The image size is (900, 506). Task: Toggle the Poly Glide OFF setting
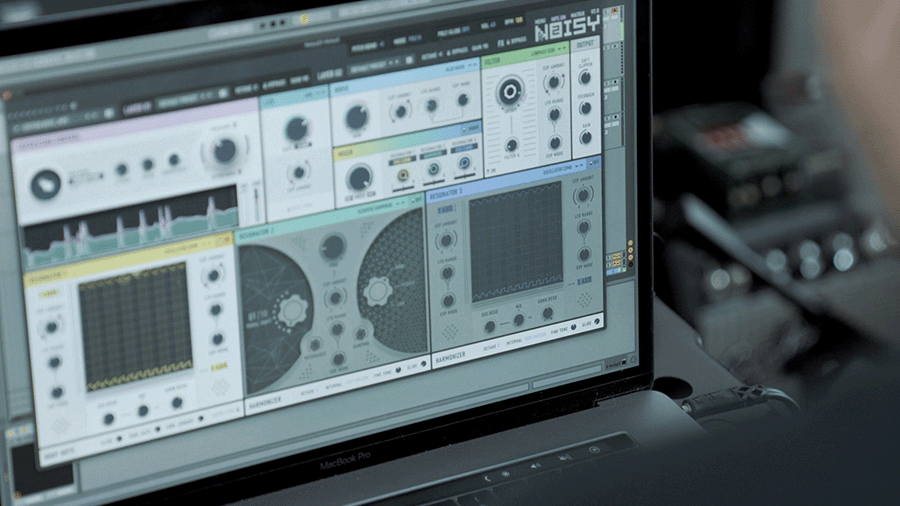coord(453,33)
